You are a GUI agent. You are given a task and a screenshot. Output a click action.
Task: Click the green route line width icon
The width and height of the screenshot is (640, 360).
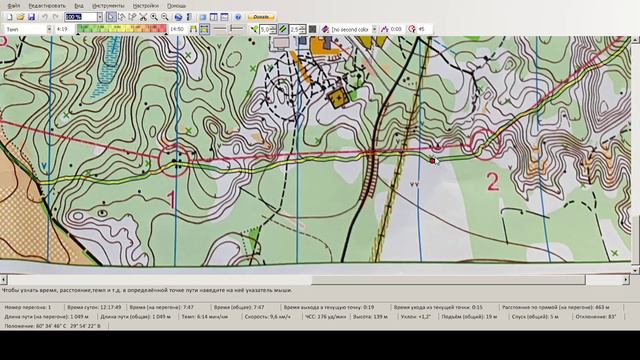254,29
